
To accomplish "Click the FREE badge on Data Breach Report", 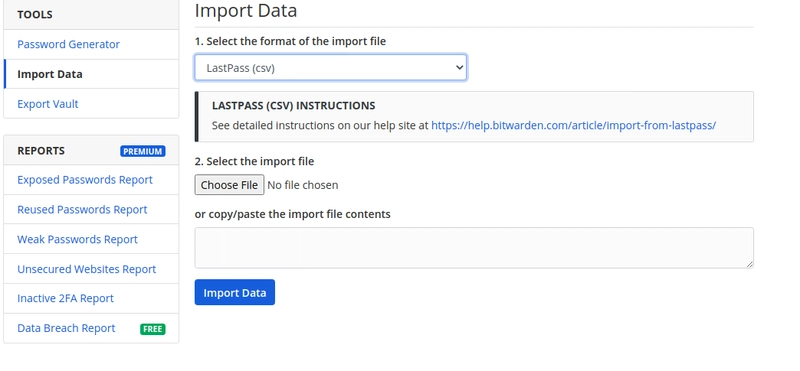I will point(153,329).
